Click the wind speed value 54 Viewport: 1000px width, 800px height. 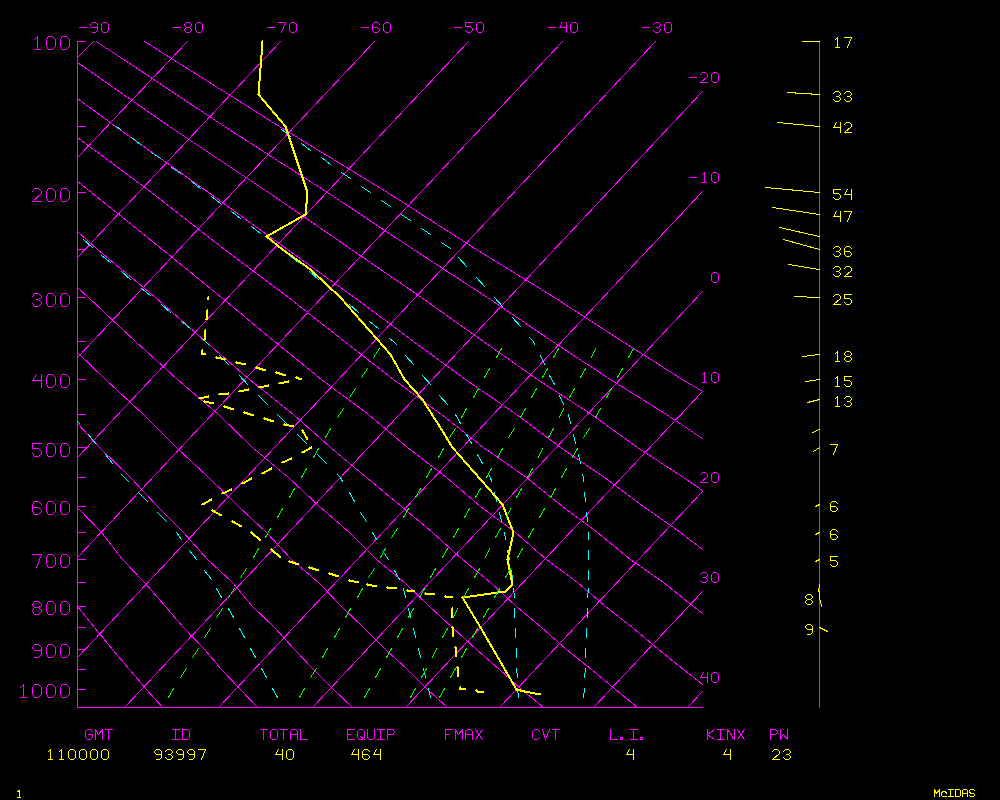(x=842, y=194)
